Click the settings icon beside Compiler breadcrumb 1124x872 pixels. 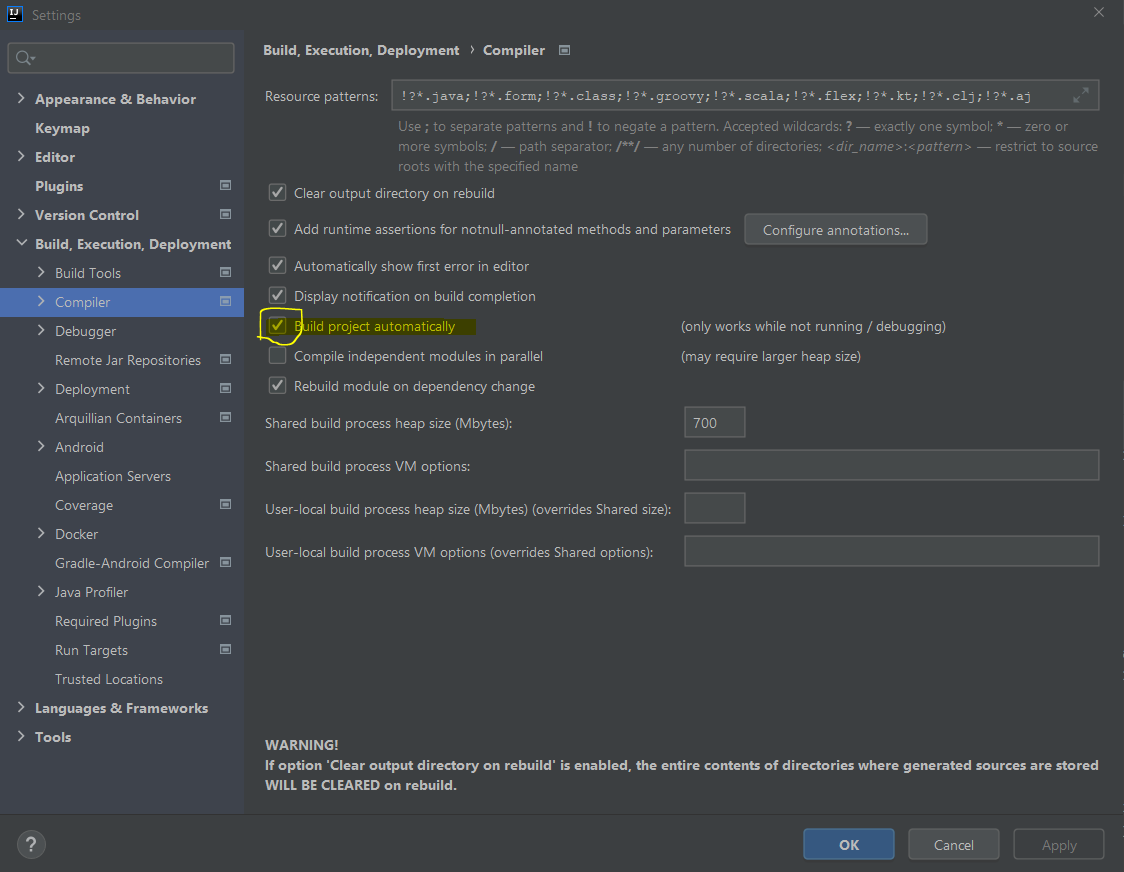pos(564,49)
